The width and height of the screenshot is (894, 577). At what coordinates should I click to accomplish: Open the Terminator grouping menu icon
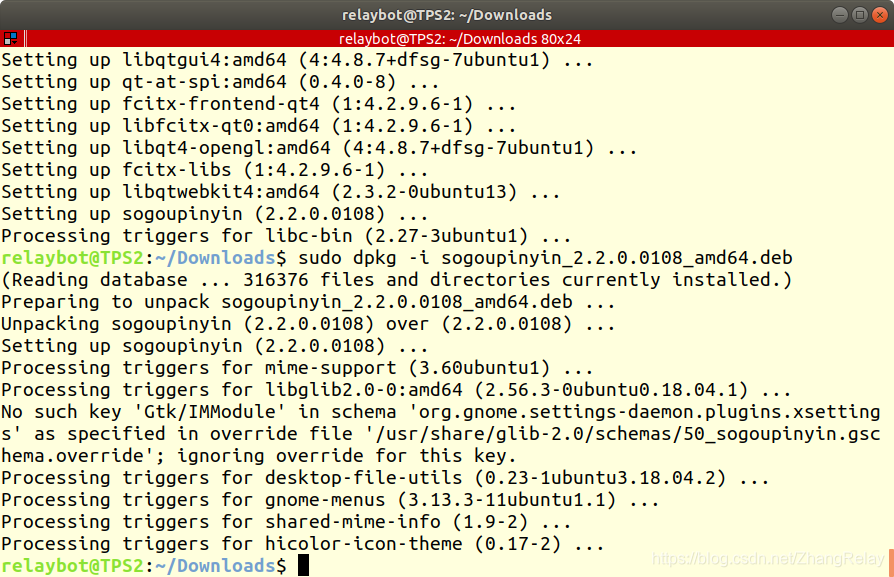coord(10,39)
